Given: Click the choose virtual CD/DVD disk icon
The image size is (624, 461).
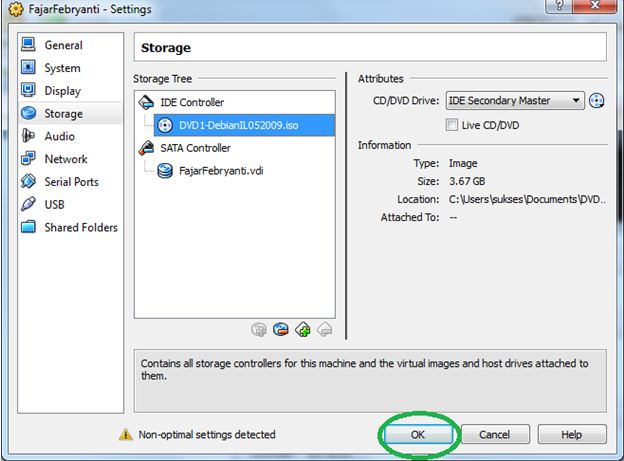Looking at the screenshot, I should pos(597,101).
